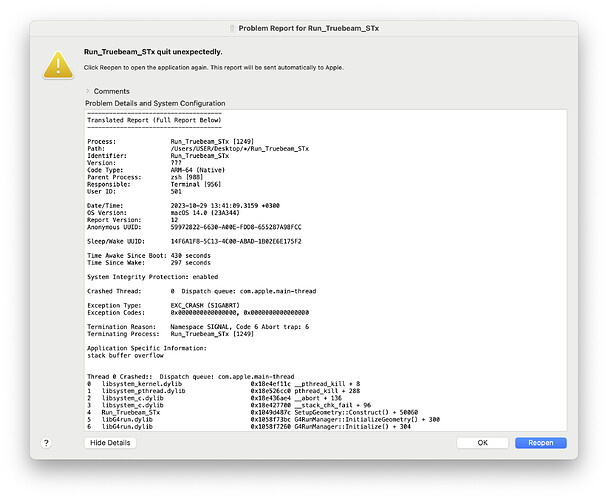Click 'Time Awake Since Boot: 430 seconds'
This screenshot has height=500, width=609.
pyautogui.click(x=149, y=256)
